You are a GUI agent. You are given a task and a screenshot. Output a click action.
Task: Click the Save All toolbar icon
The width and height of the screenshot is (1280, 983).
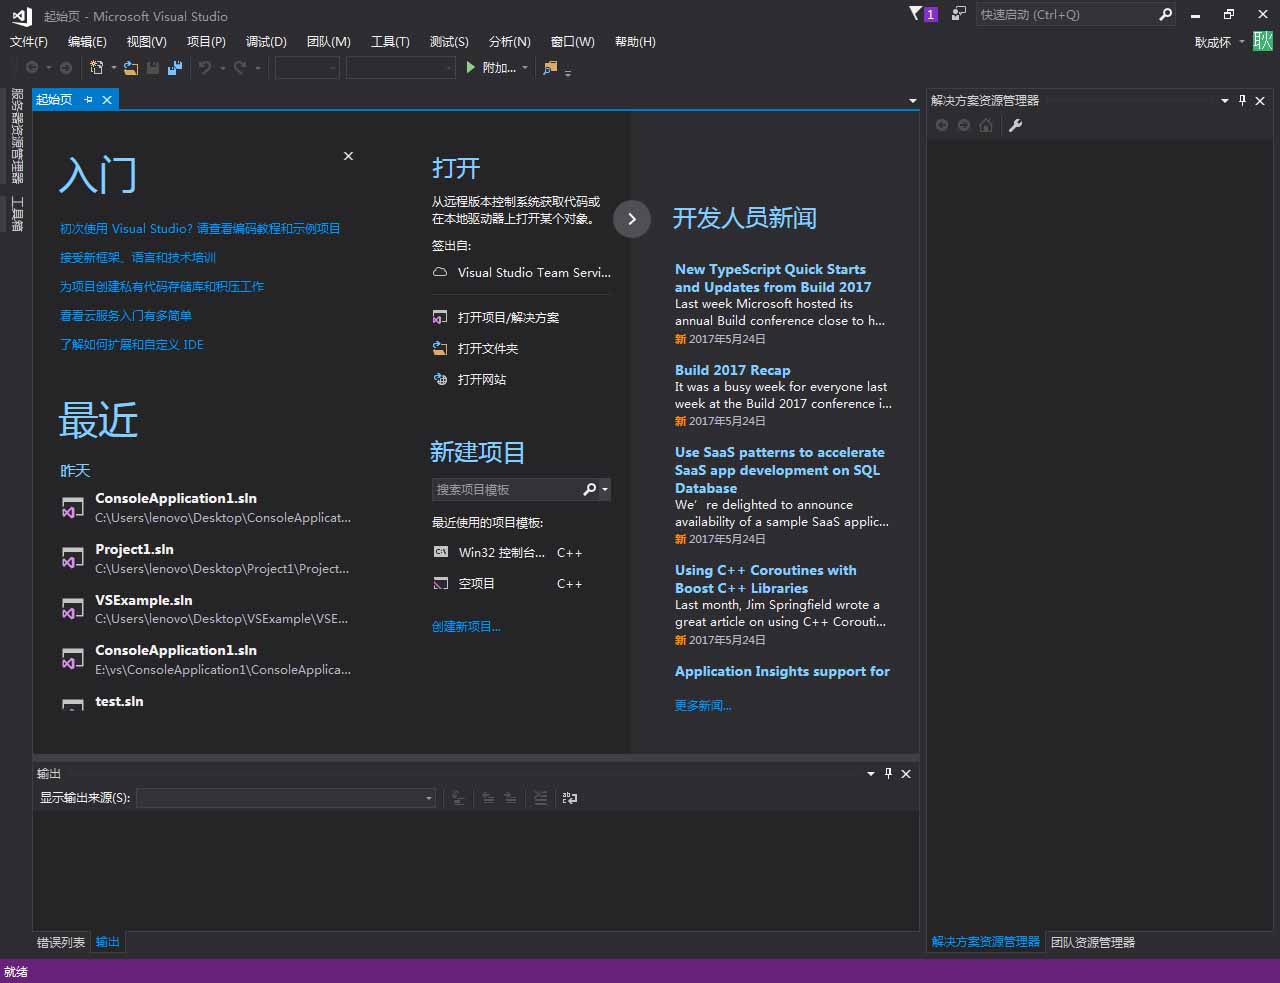pyautogui.click(x=175, y=68)
